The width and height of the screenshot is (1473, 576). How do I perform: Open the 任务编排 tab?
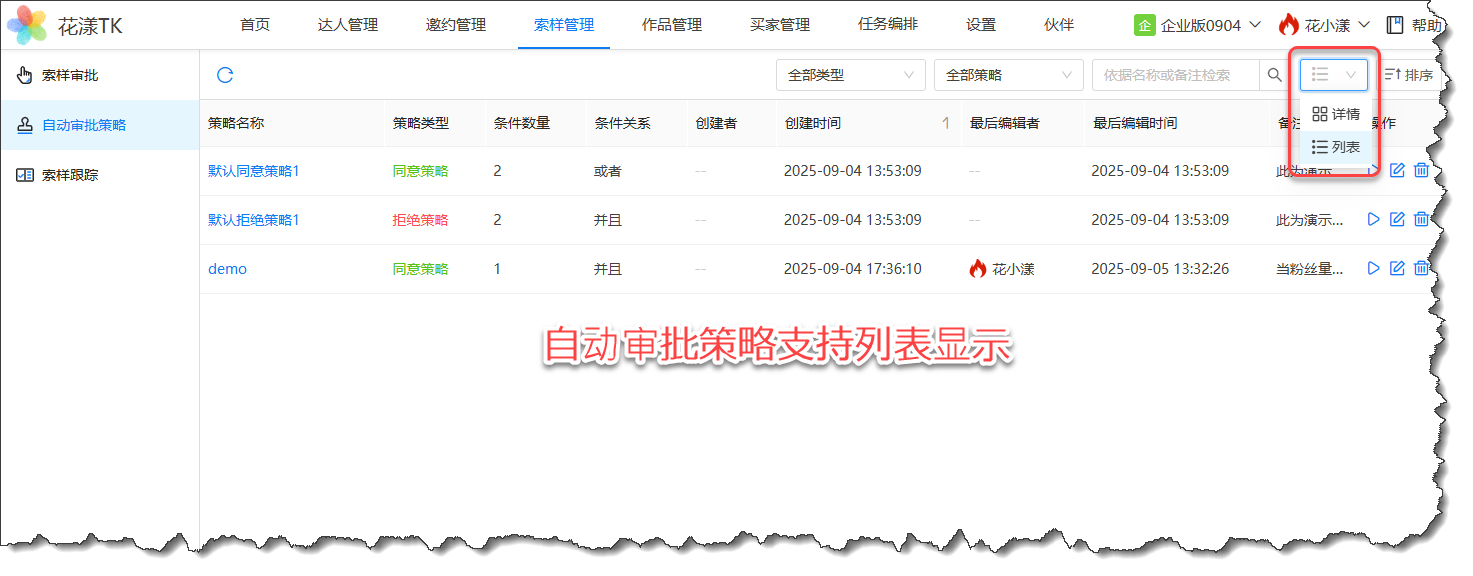point(887,25)
